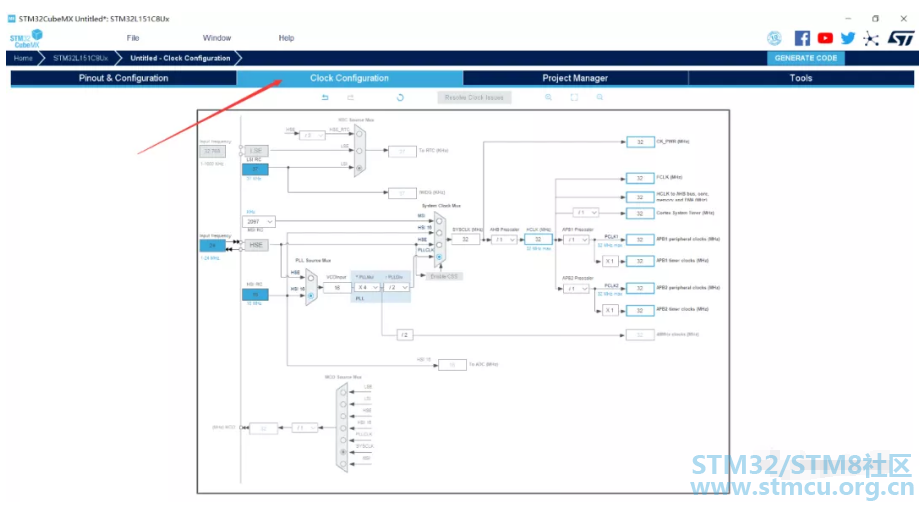Open the MSI RC 2097 frequency dropdown

click(258, 221)
